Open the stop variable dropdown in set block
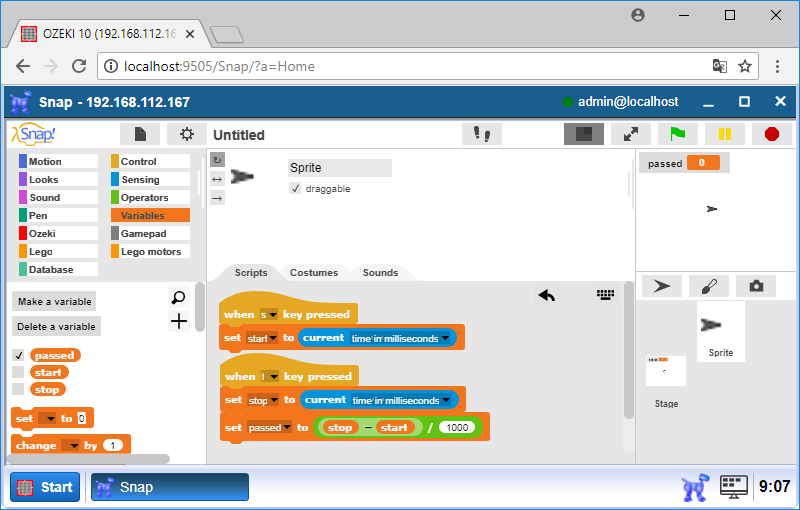 pos(274,400)
